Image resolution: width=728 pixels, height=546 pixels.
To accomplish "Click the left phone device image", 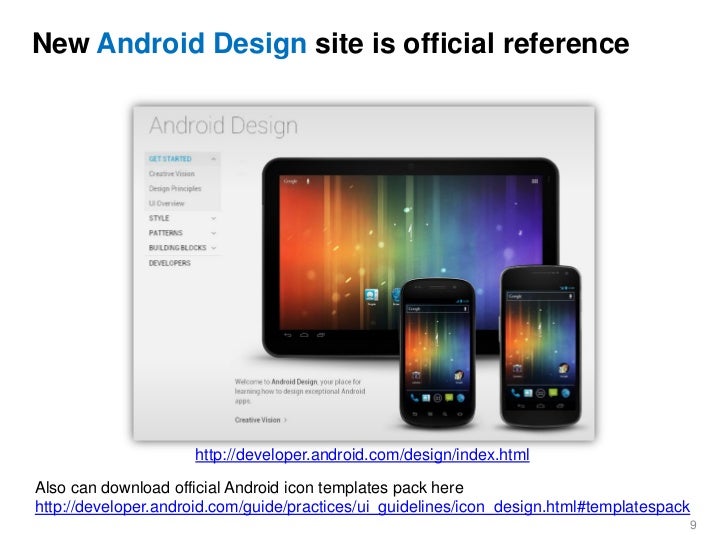I will [x=437, y=353].
